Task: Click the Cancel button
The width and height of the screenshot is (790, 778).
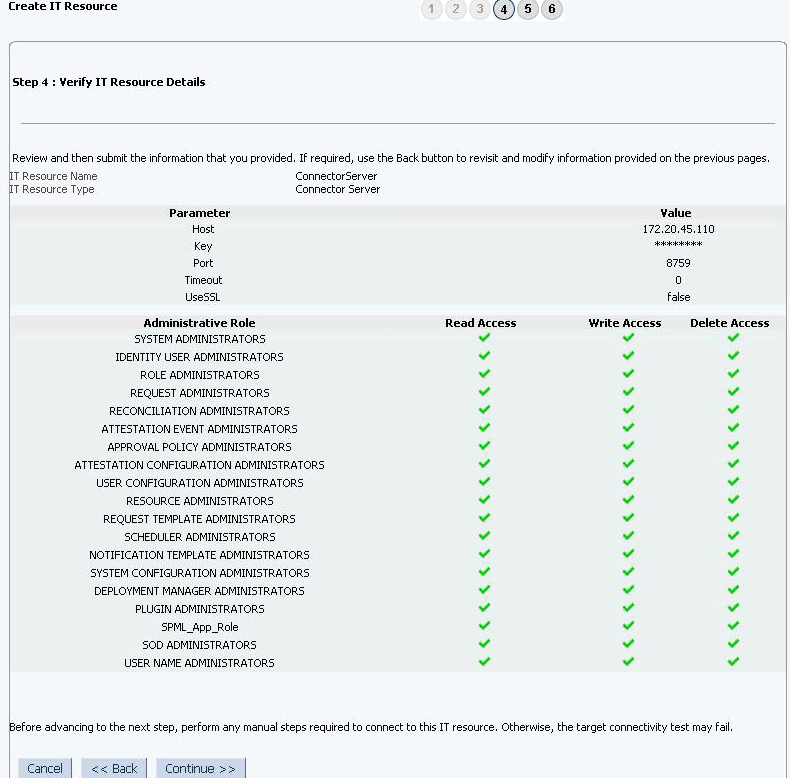Action: [x=45, y=768]
